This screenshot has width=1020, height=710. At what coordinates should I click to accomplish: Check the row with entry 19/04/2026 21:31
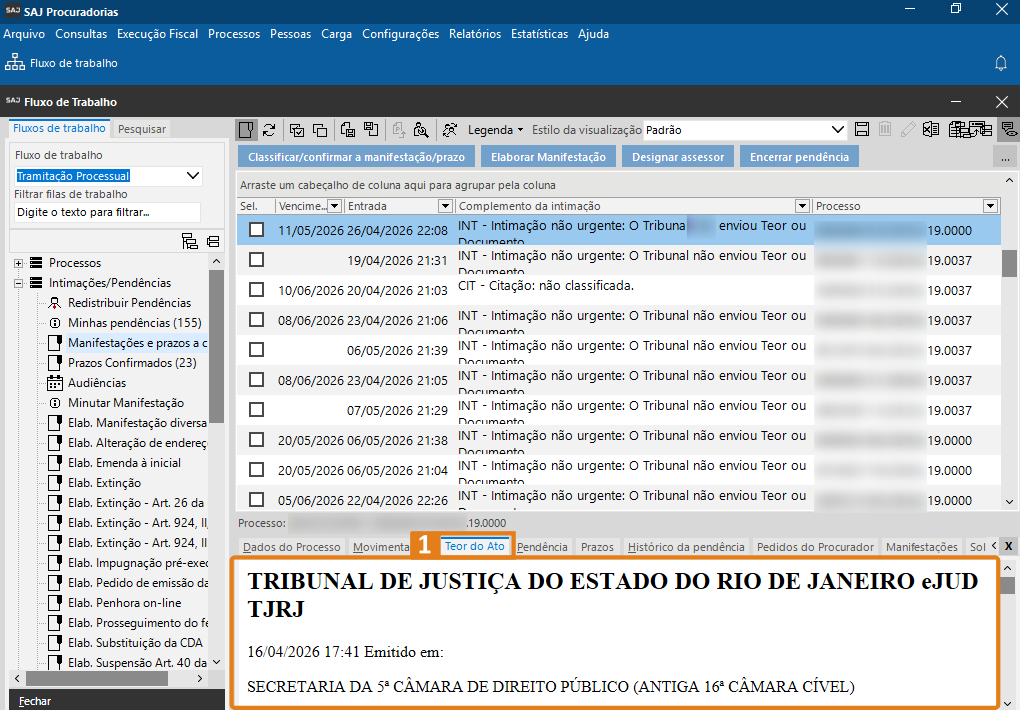(x=257, y=260)
